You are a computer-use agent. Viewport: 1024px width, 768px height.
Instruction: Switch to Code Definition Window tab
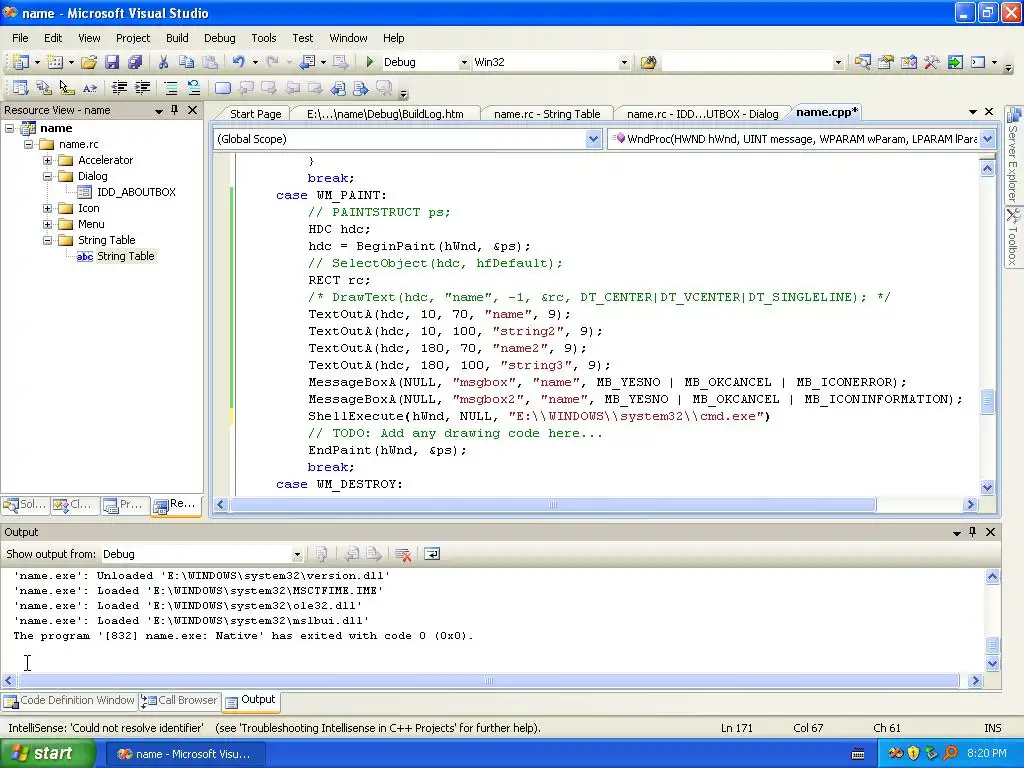(70, 700)
